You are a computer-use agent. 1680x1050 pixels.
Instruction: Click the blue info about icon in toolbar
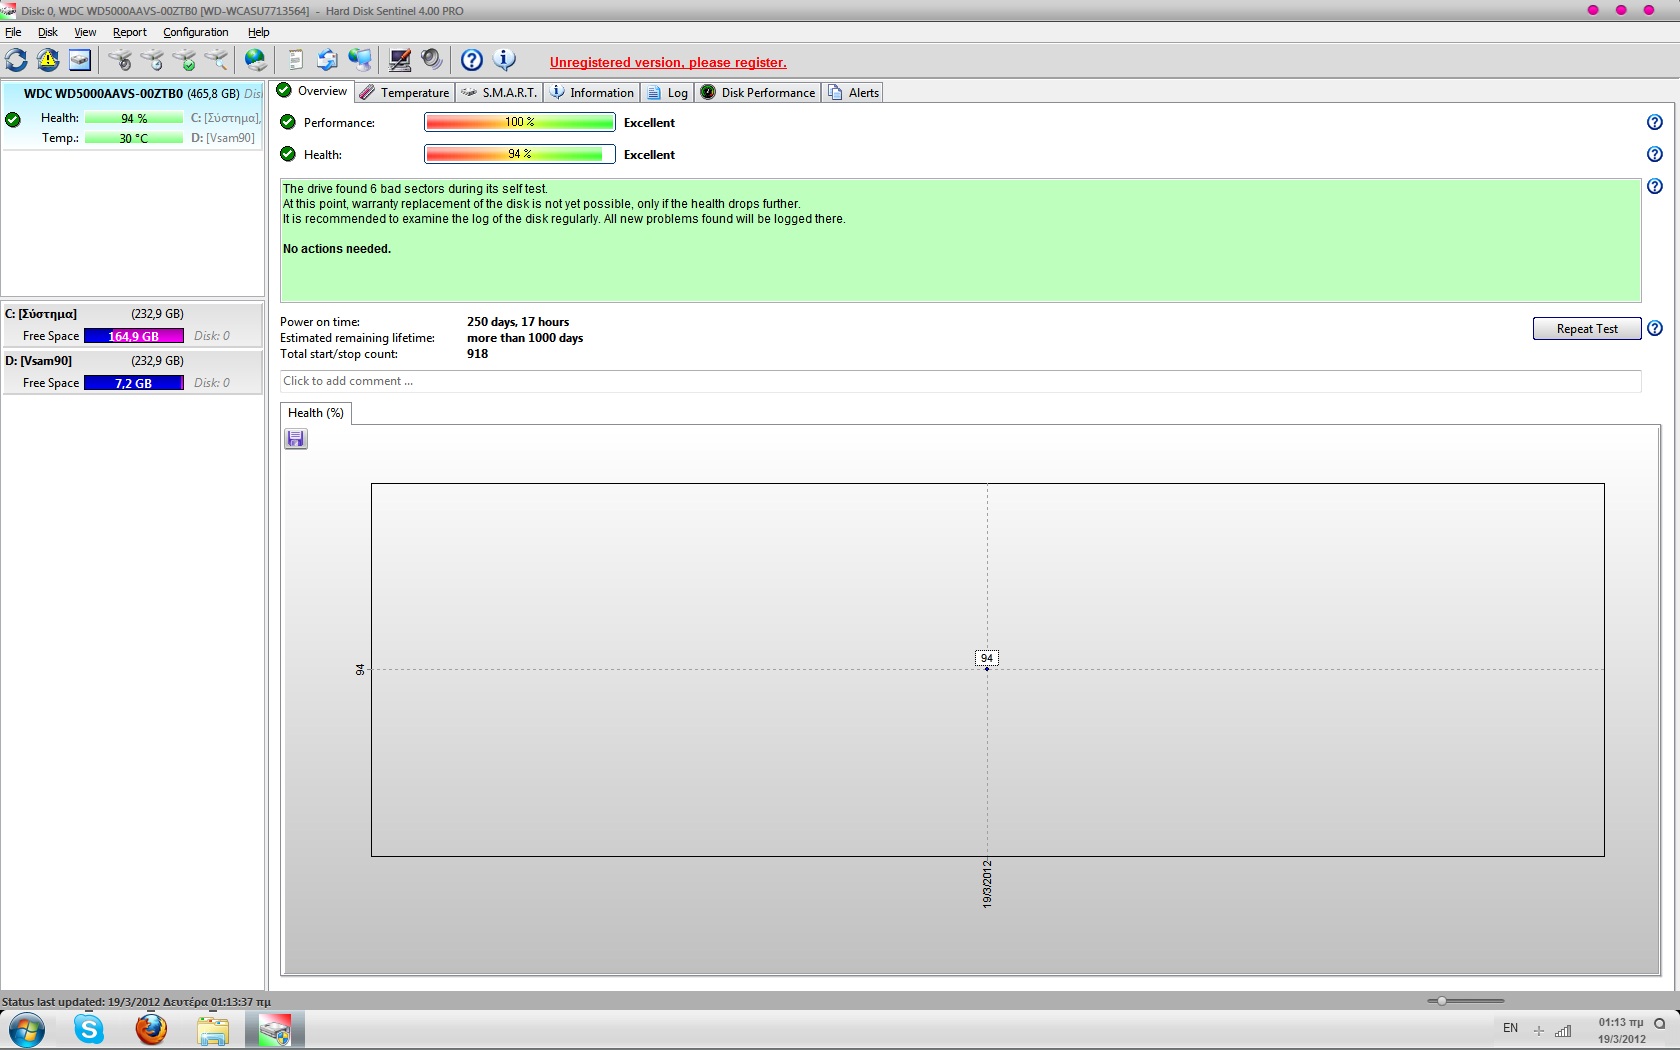tap(505, 60)
